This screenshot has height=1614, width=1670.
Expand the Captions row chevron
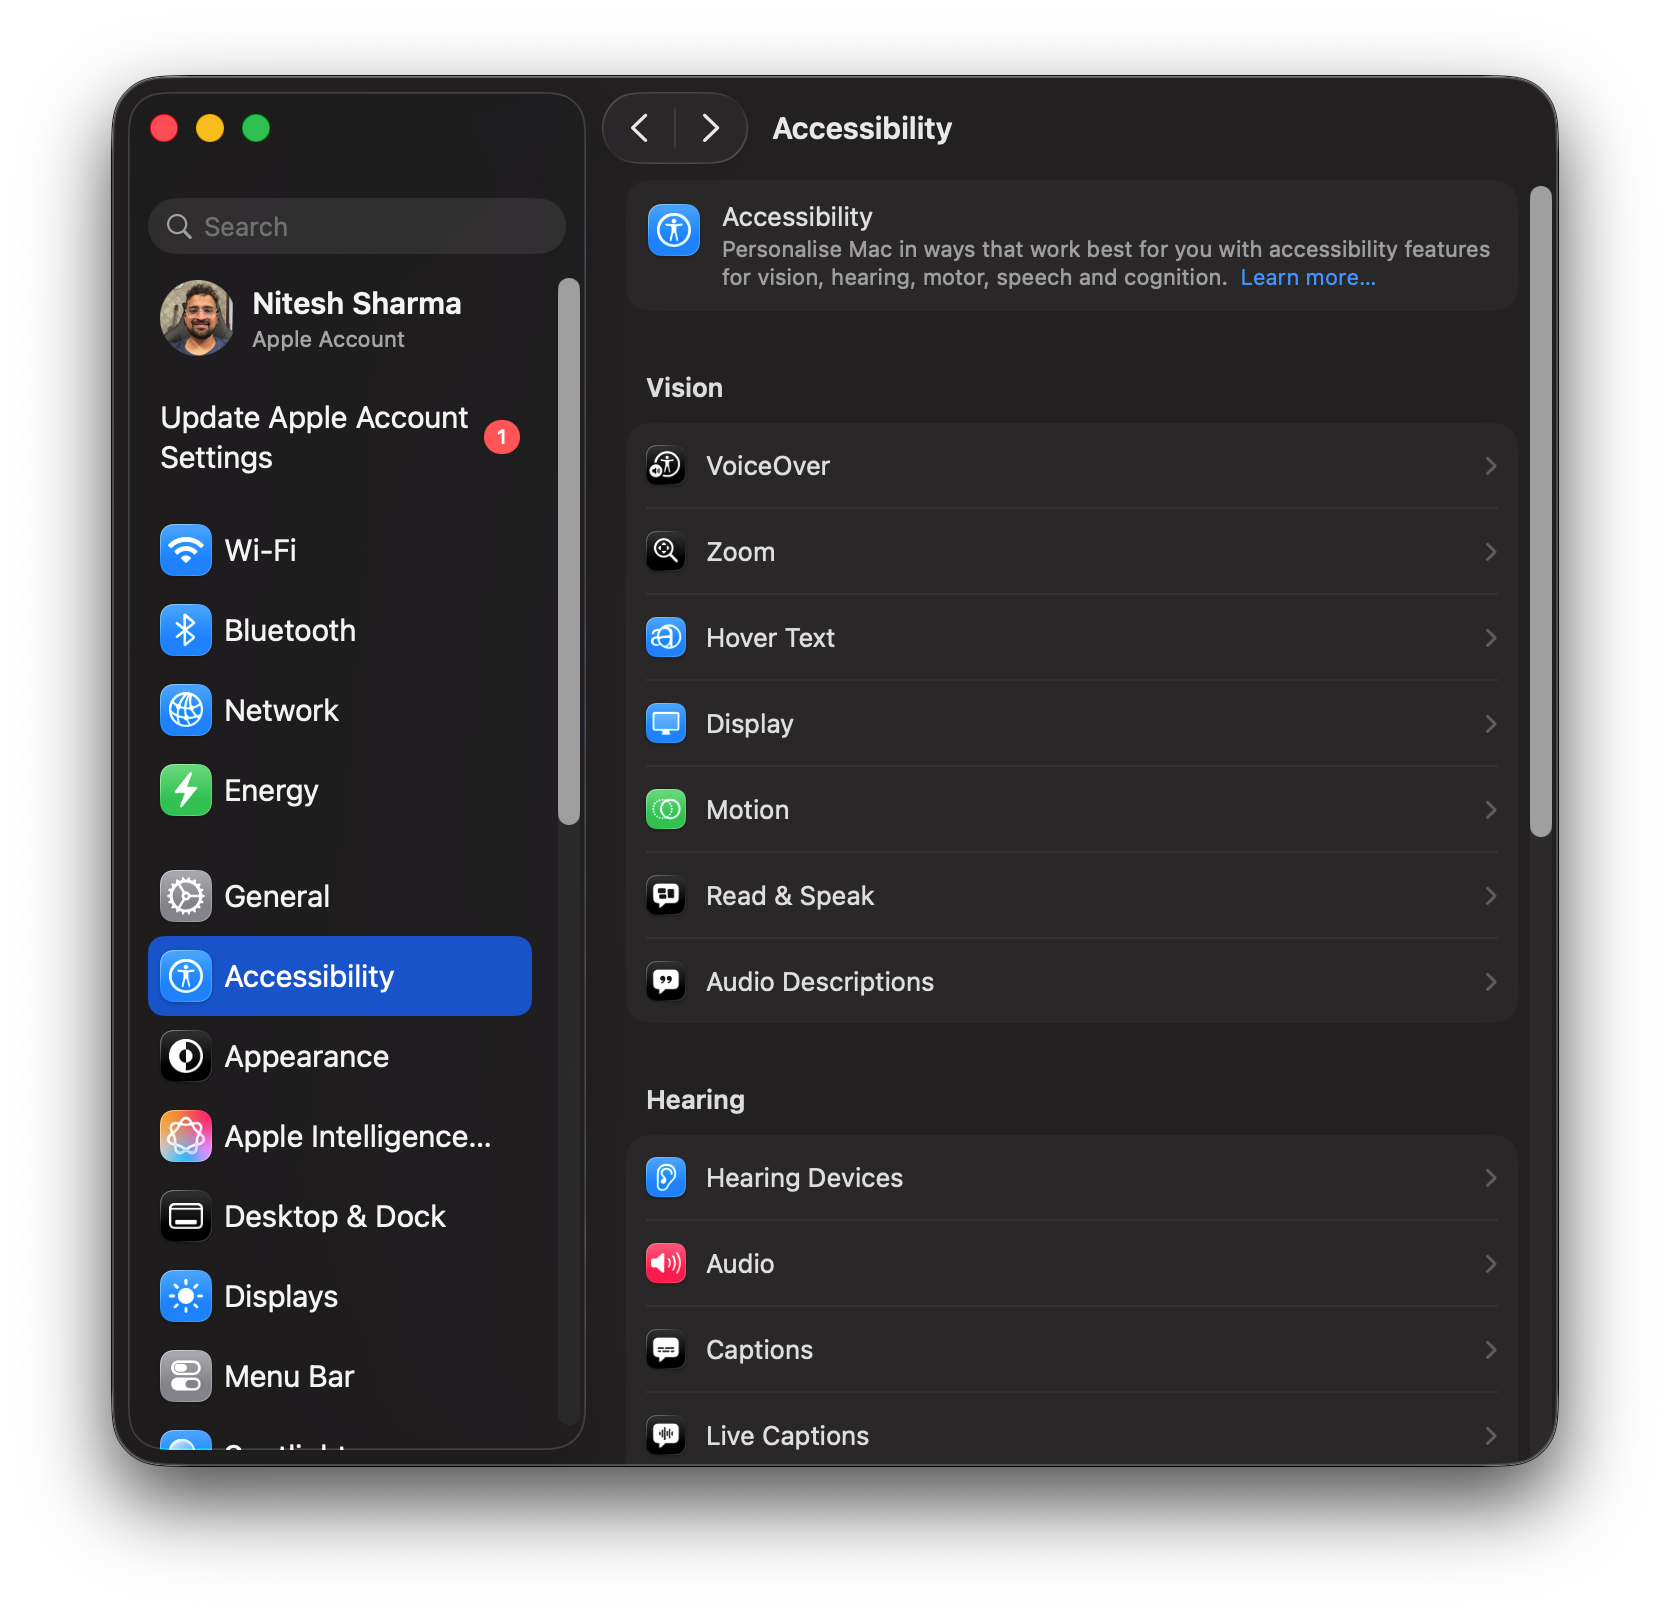1490,1349
